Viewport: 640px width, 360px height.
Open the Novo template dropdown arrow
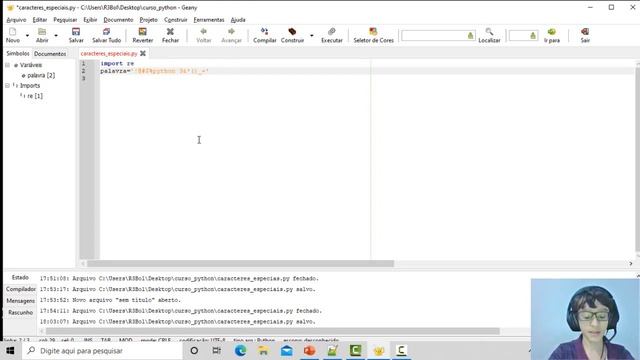27,36
